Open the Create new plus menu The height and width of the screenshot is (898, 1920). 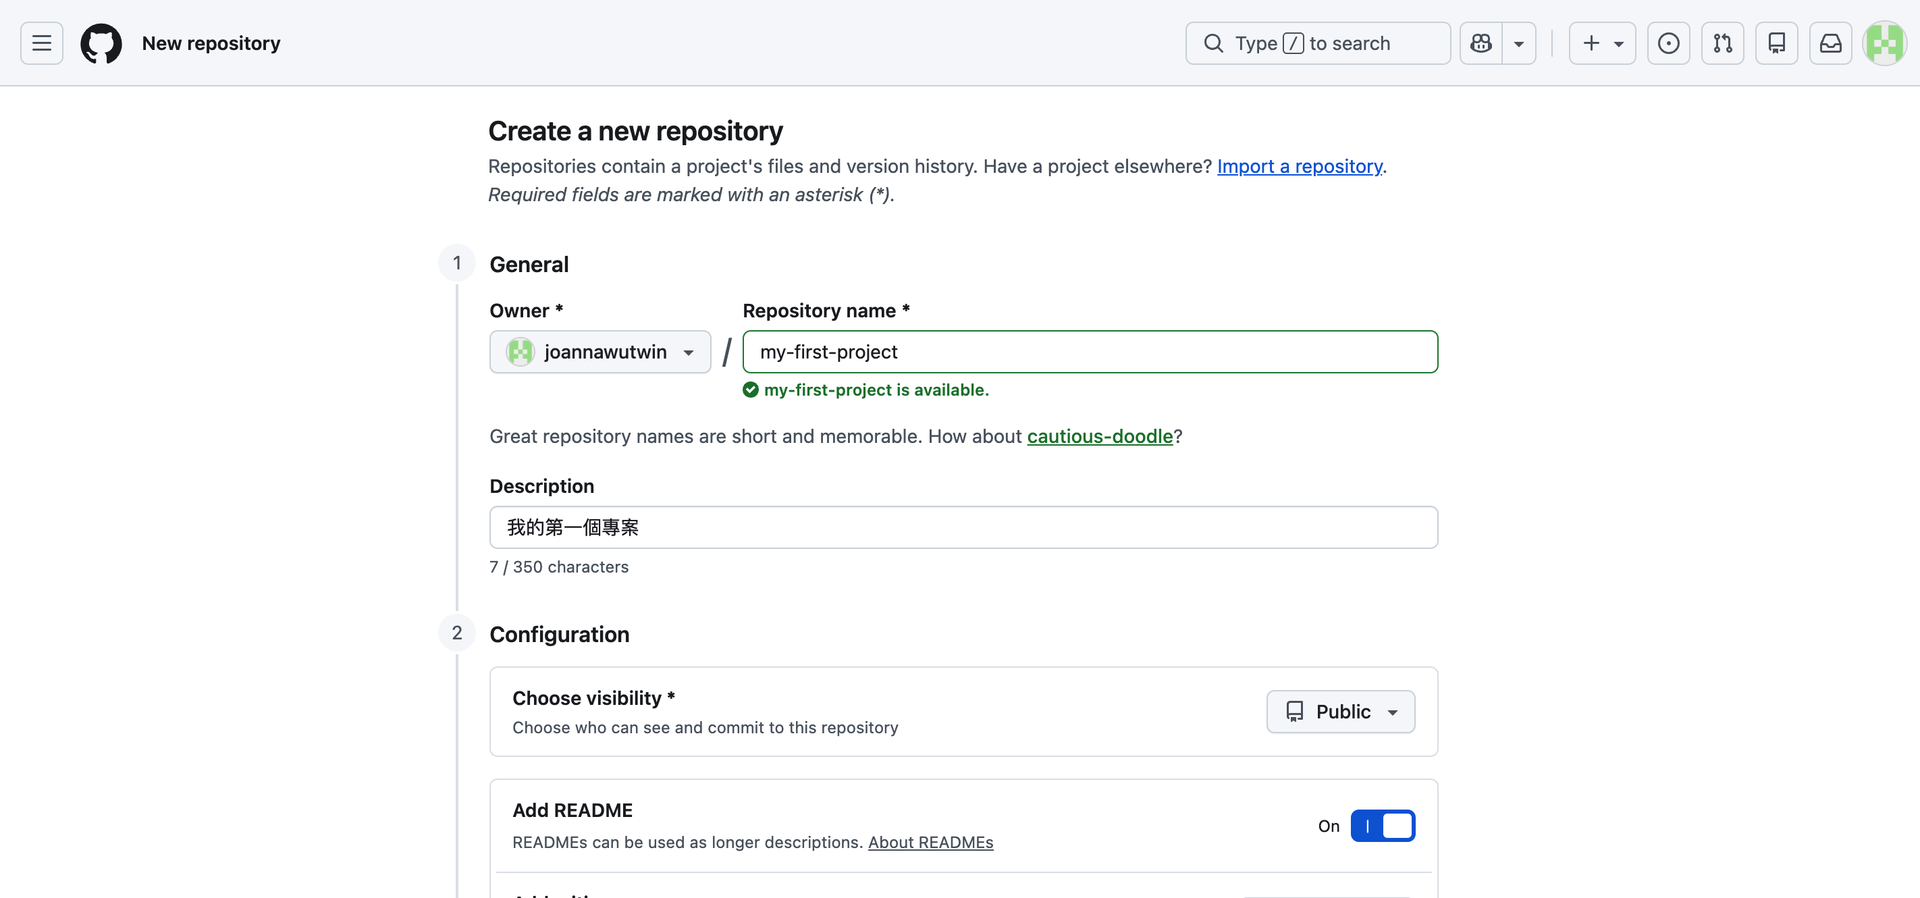1602,43
